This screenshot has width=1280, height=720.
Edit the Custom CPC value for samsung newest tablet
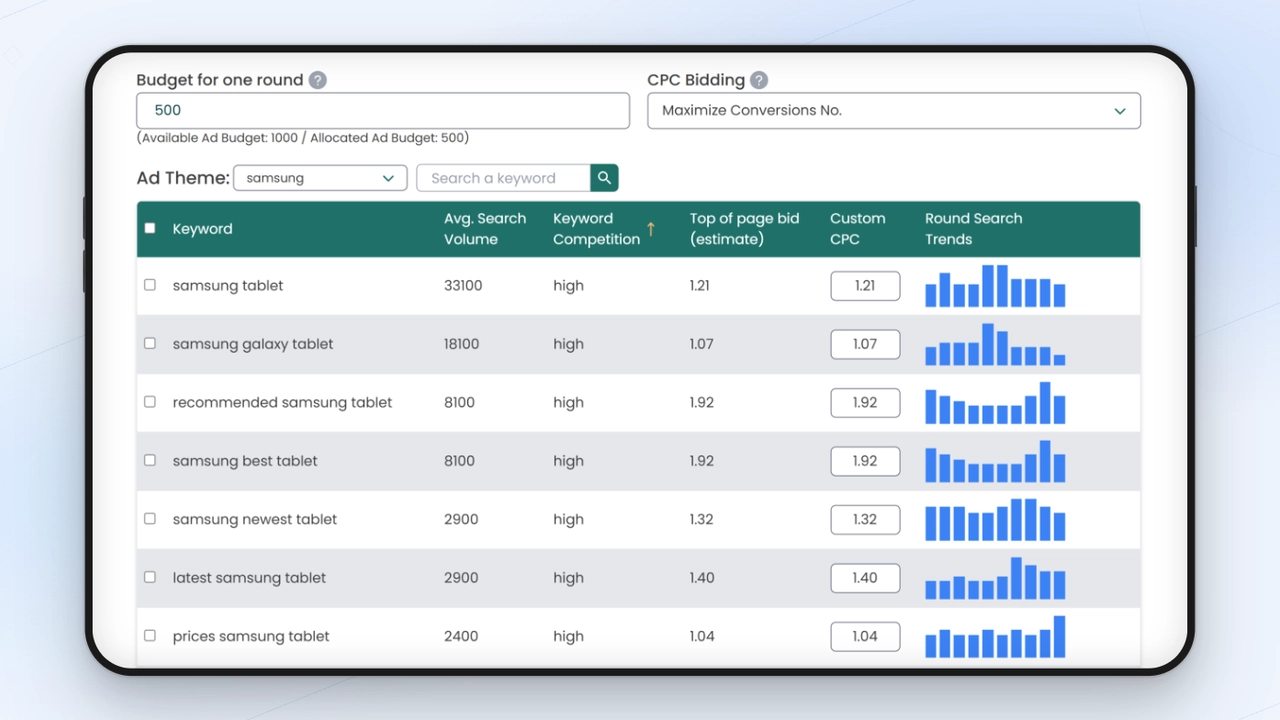pos(864,519)
